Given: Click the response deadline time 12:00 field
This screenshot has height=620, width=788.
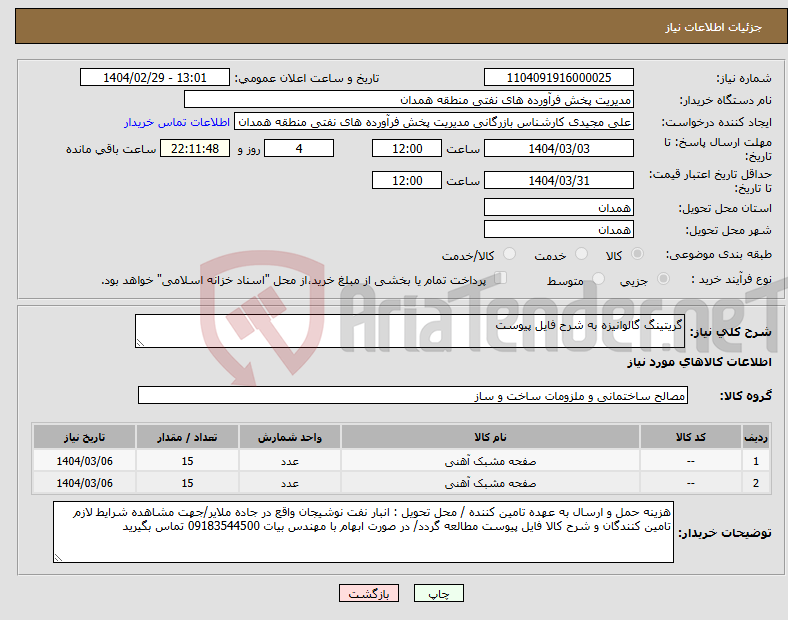Looking at the screenshot, I should click(407, 149).
